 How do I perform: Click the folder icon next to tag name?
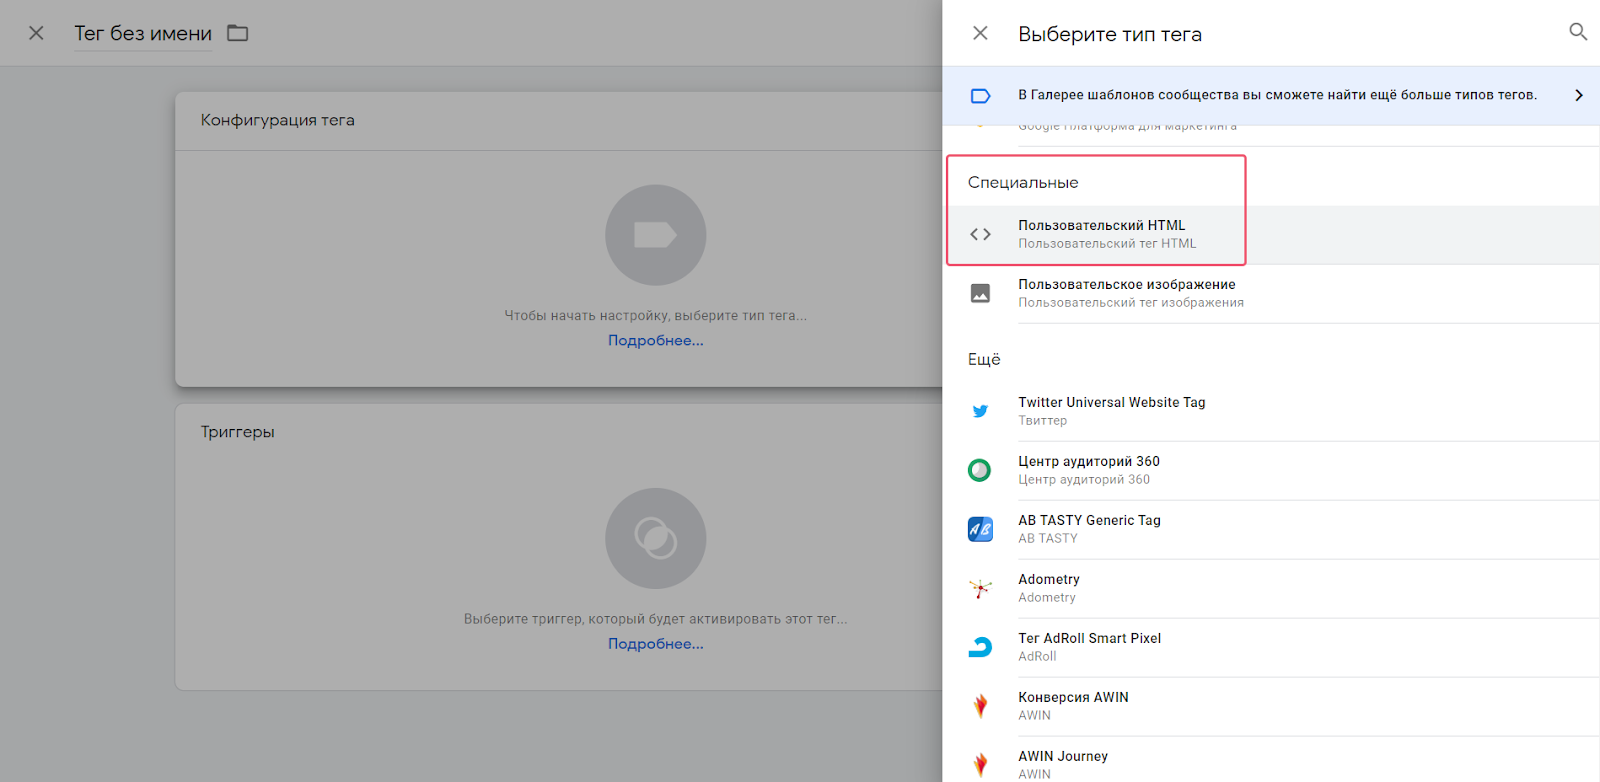[x=237, y=33]
